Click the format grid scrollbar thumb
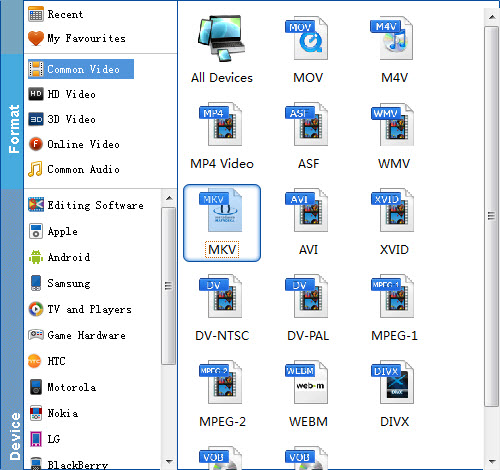Screen dimensions: 500x470 click(491, 216)
